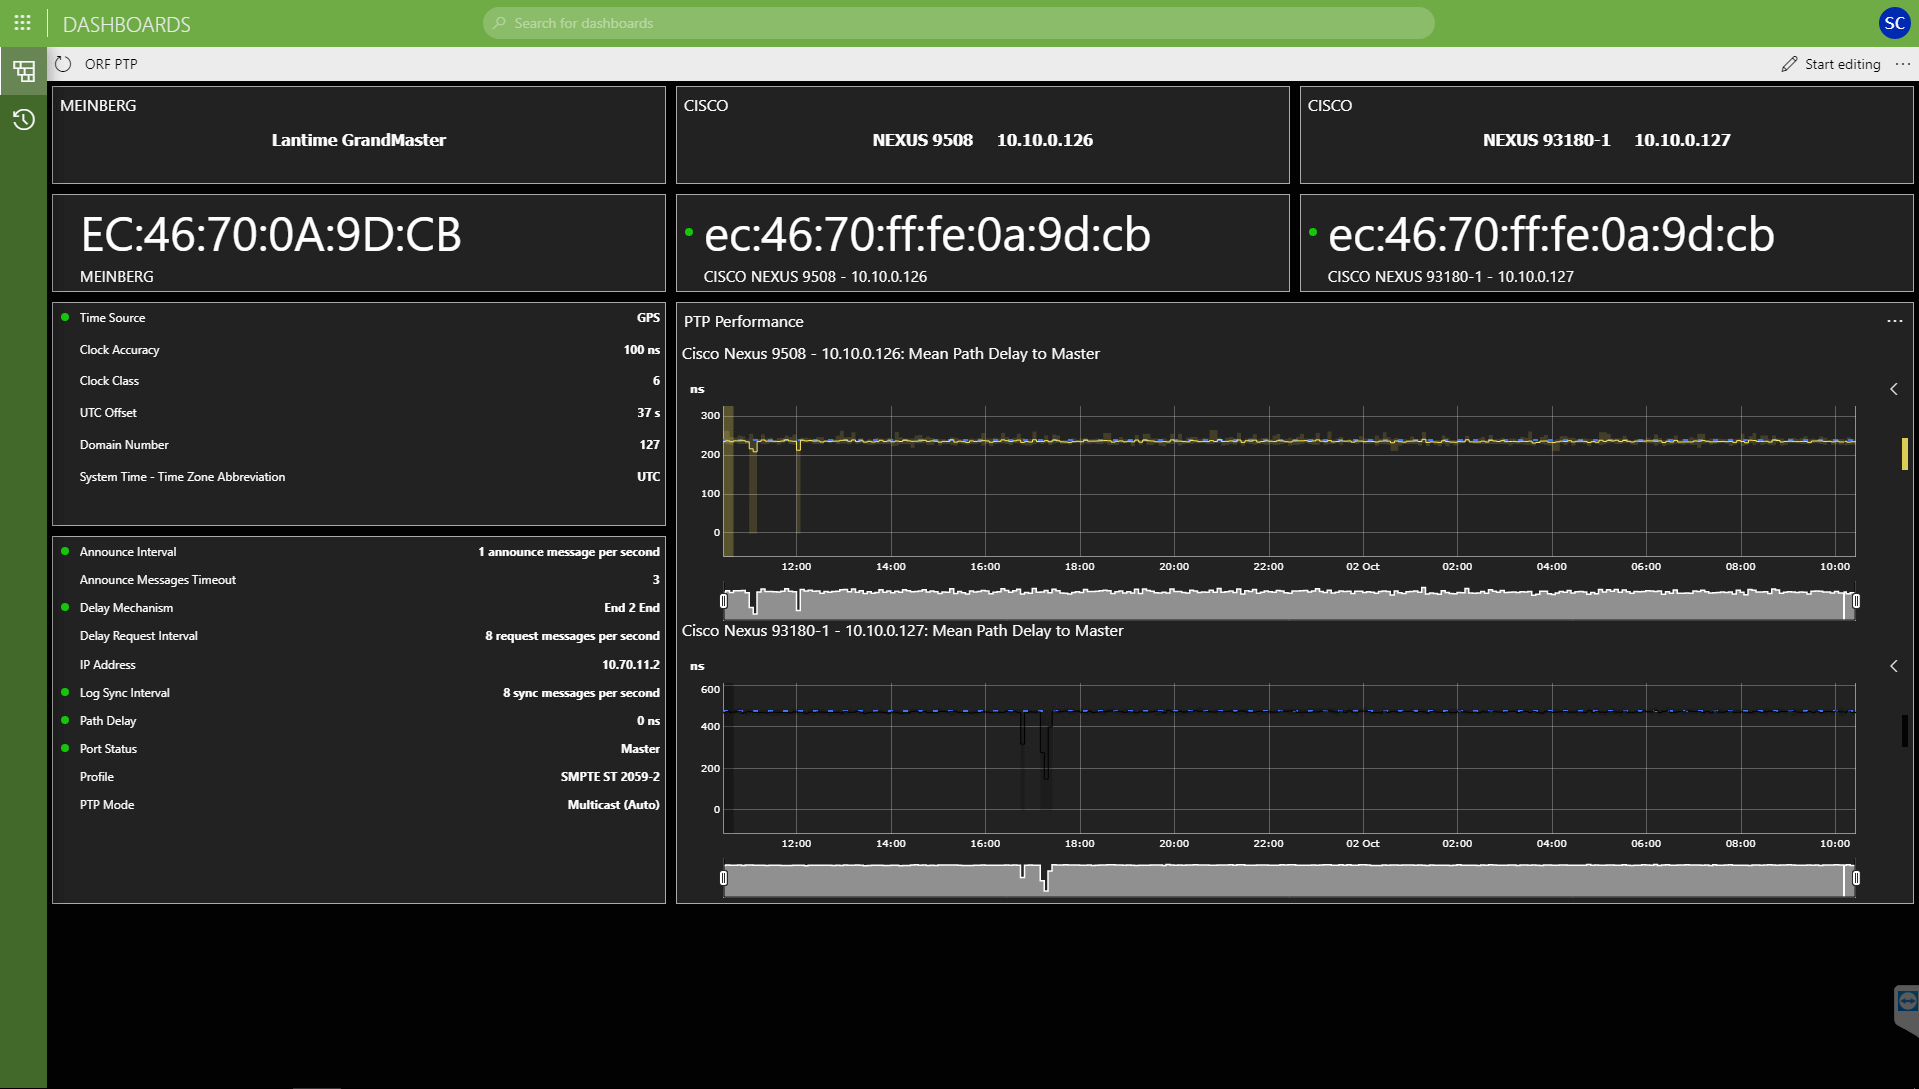
Task: Click the EC:46:70:0A:9D:CB Meinberg value
Action: pyautogui.click(x=271, y=235)
